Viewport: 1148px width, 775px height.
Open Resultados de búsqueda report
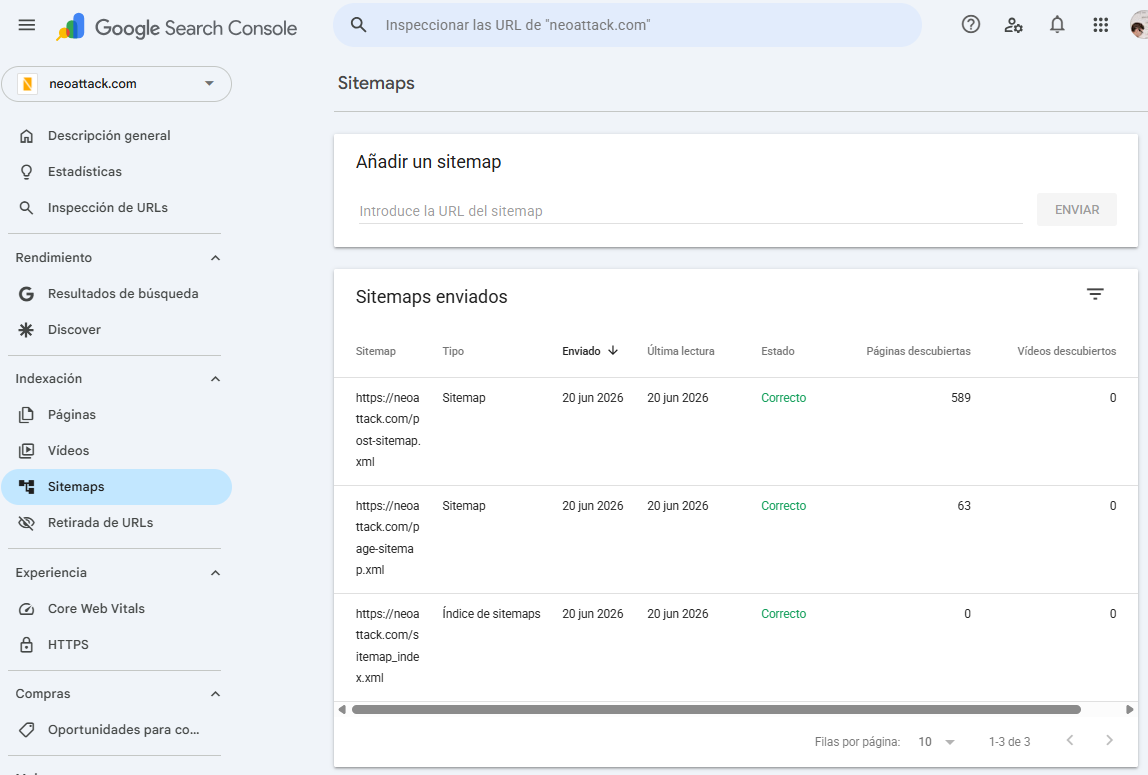pyautogui.click(x=116, y=293)
